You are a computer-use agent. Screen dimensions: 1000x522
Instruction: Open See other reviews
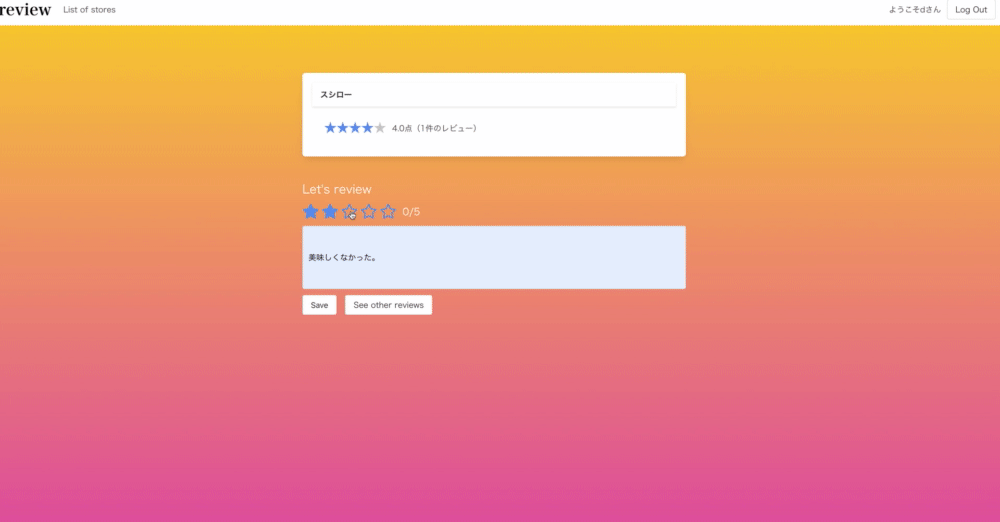[388, 305]
